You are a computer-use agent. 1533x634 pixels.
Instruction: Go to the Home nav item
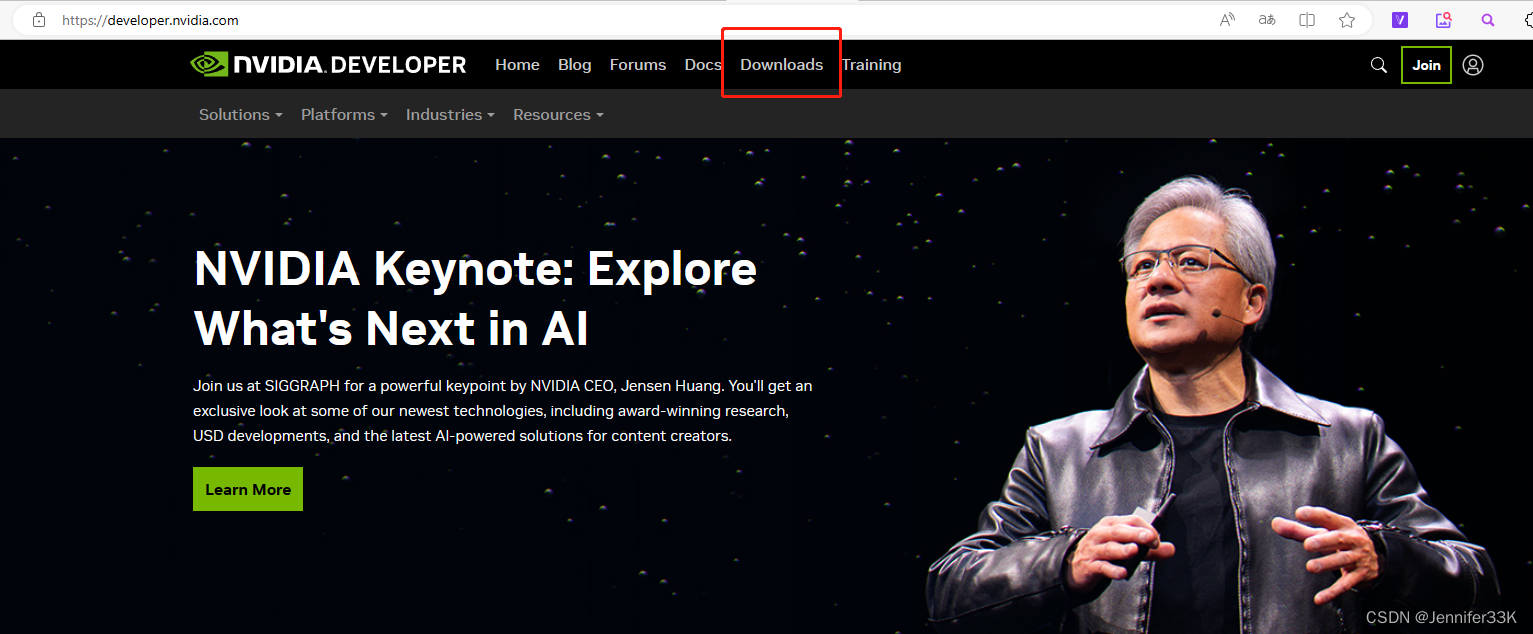[517, 65]
